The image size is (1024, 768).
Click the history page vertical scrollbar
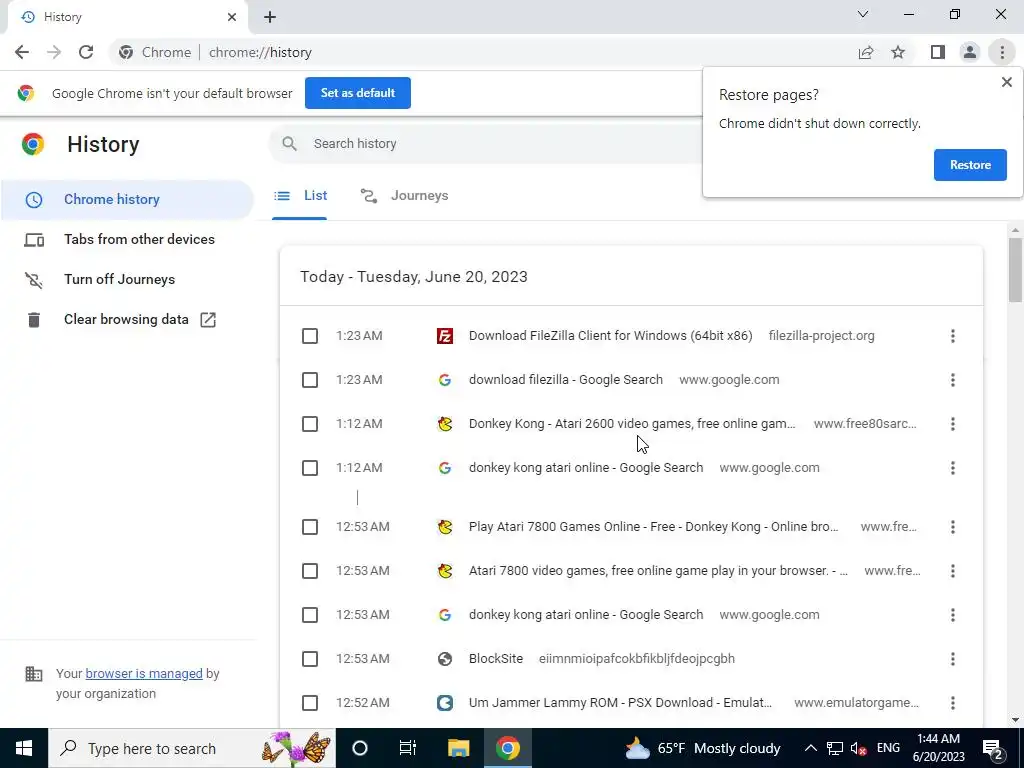pyautogui.click(x=1015, y=268)
